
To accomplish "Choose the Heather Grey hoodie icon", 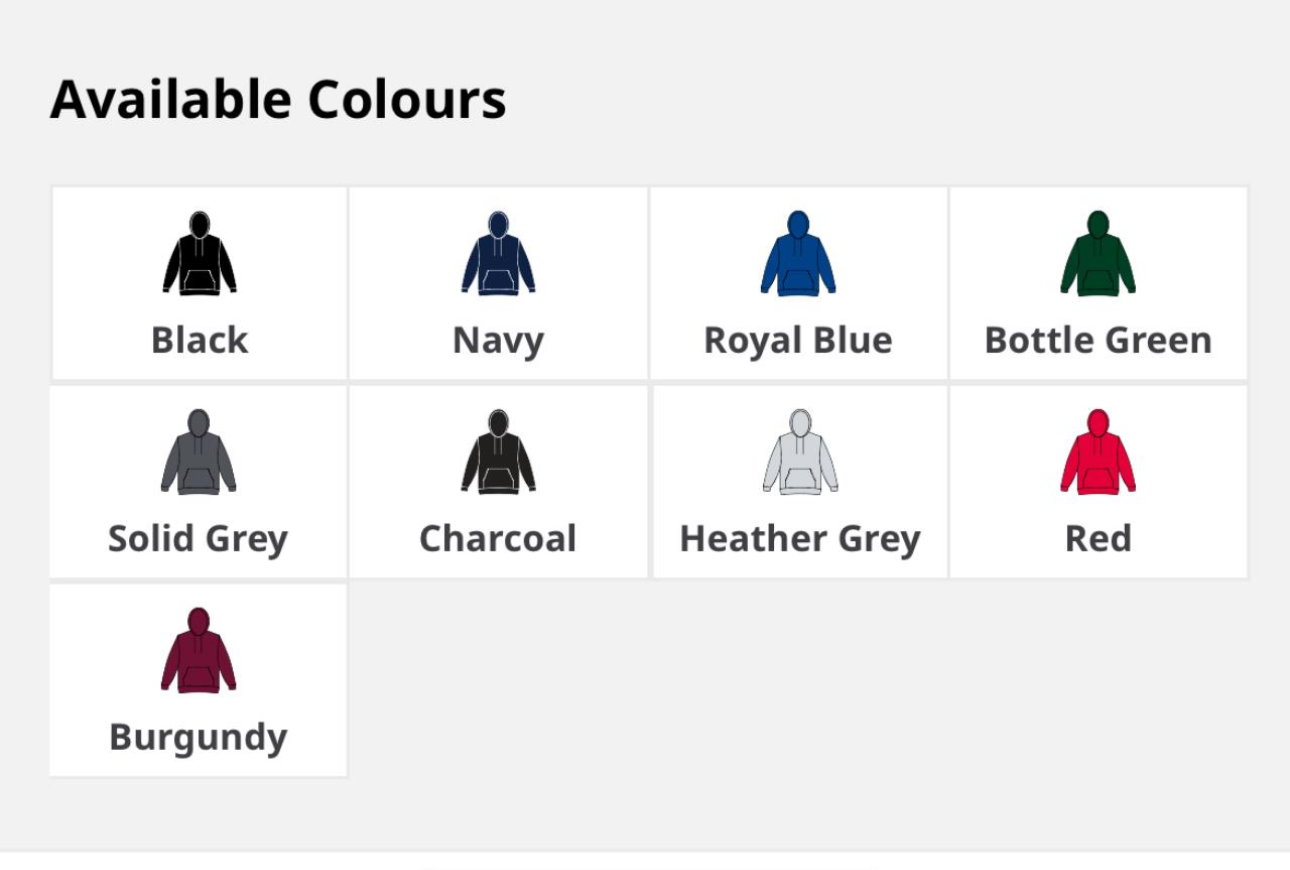I will coord(800,452).
